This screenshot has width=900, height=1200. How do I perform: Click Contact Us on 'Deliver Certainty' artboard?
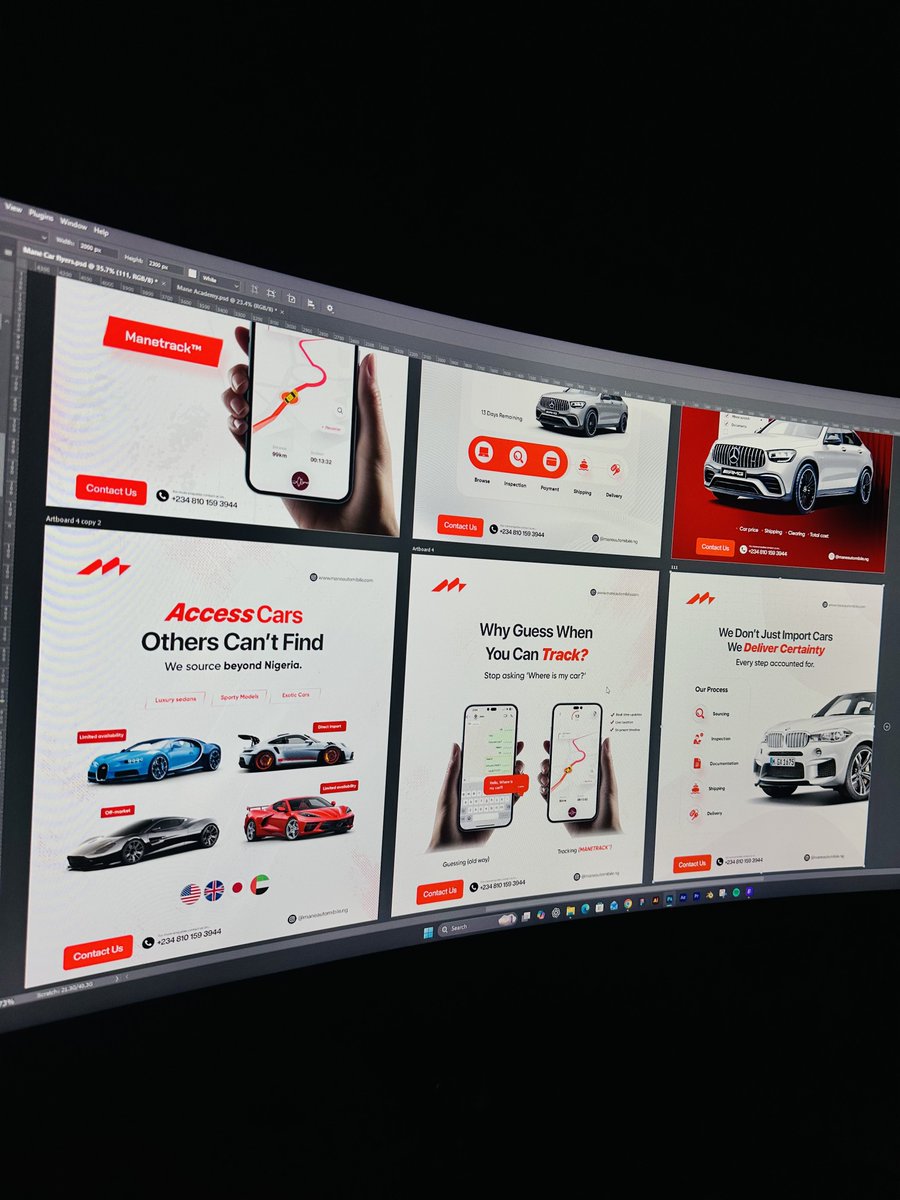[691, 863]
